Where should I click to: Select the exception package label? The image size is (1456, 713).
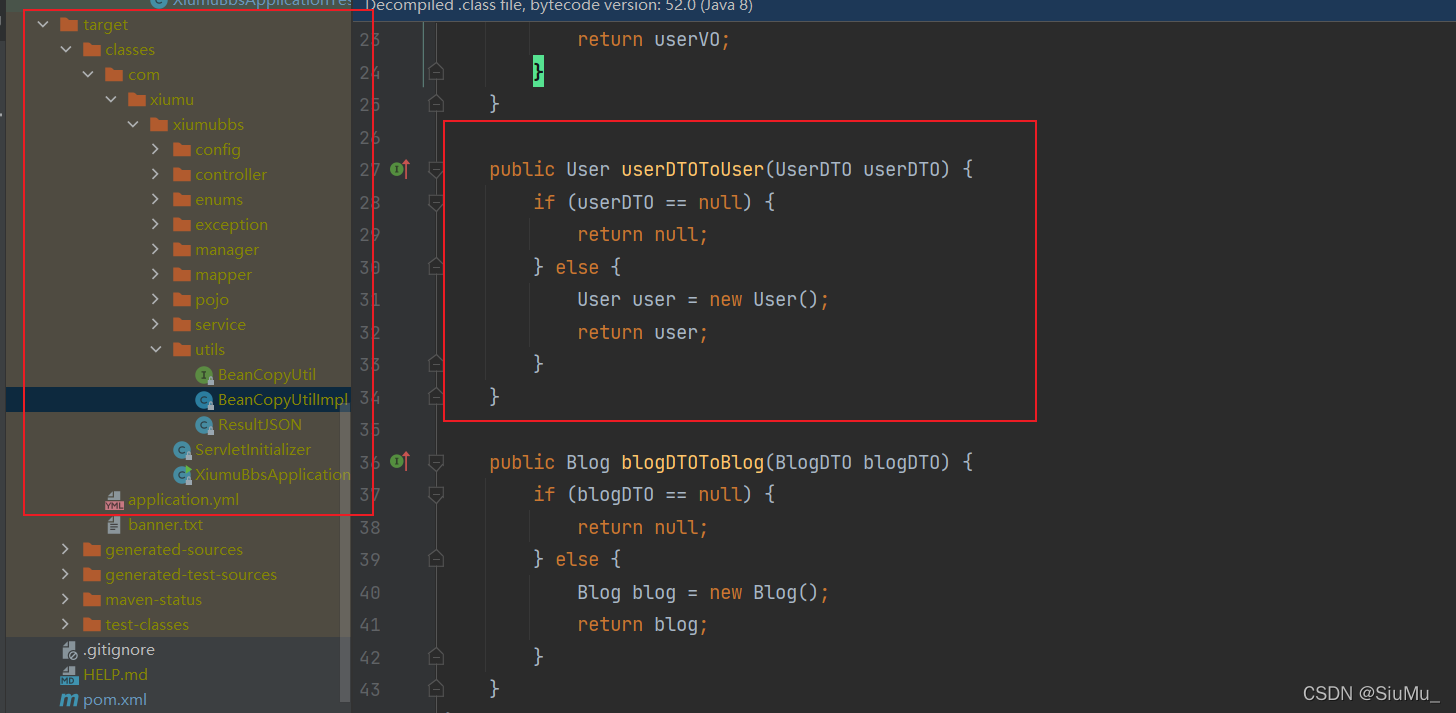pyautogui.click(x=231, y=225)
